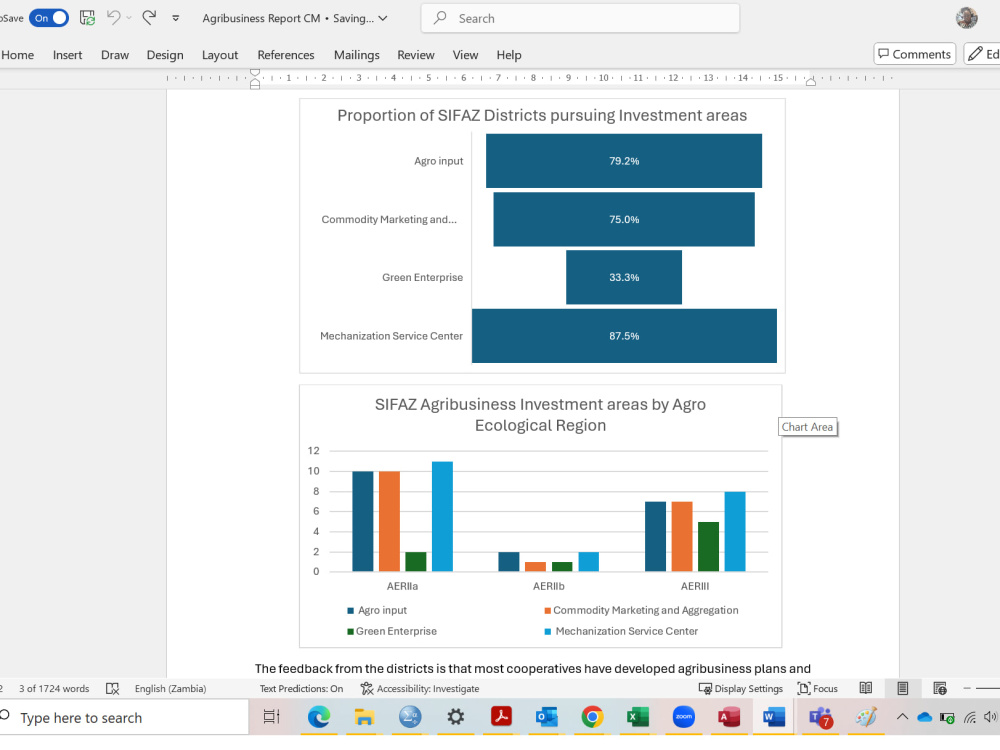Viewport: 1000px width, 750px height.
Task: Click the Windows taskbar search box
Action: [x=124, y=717]
